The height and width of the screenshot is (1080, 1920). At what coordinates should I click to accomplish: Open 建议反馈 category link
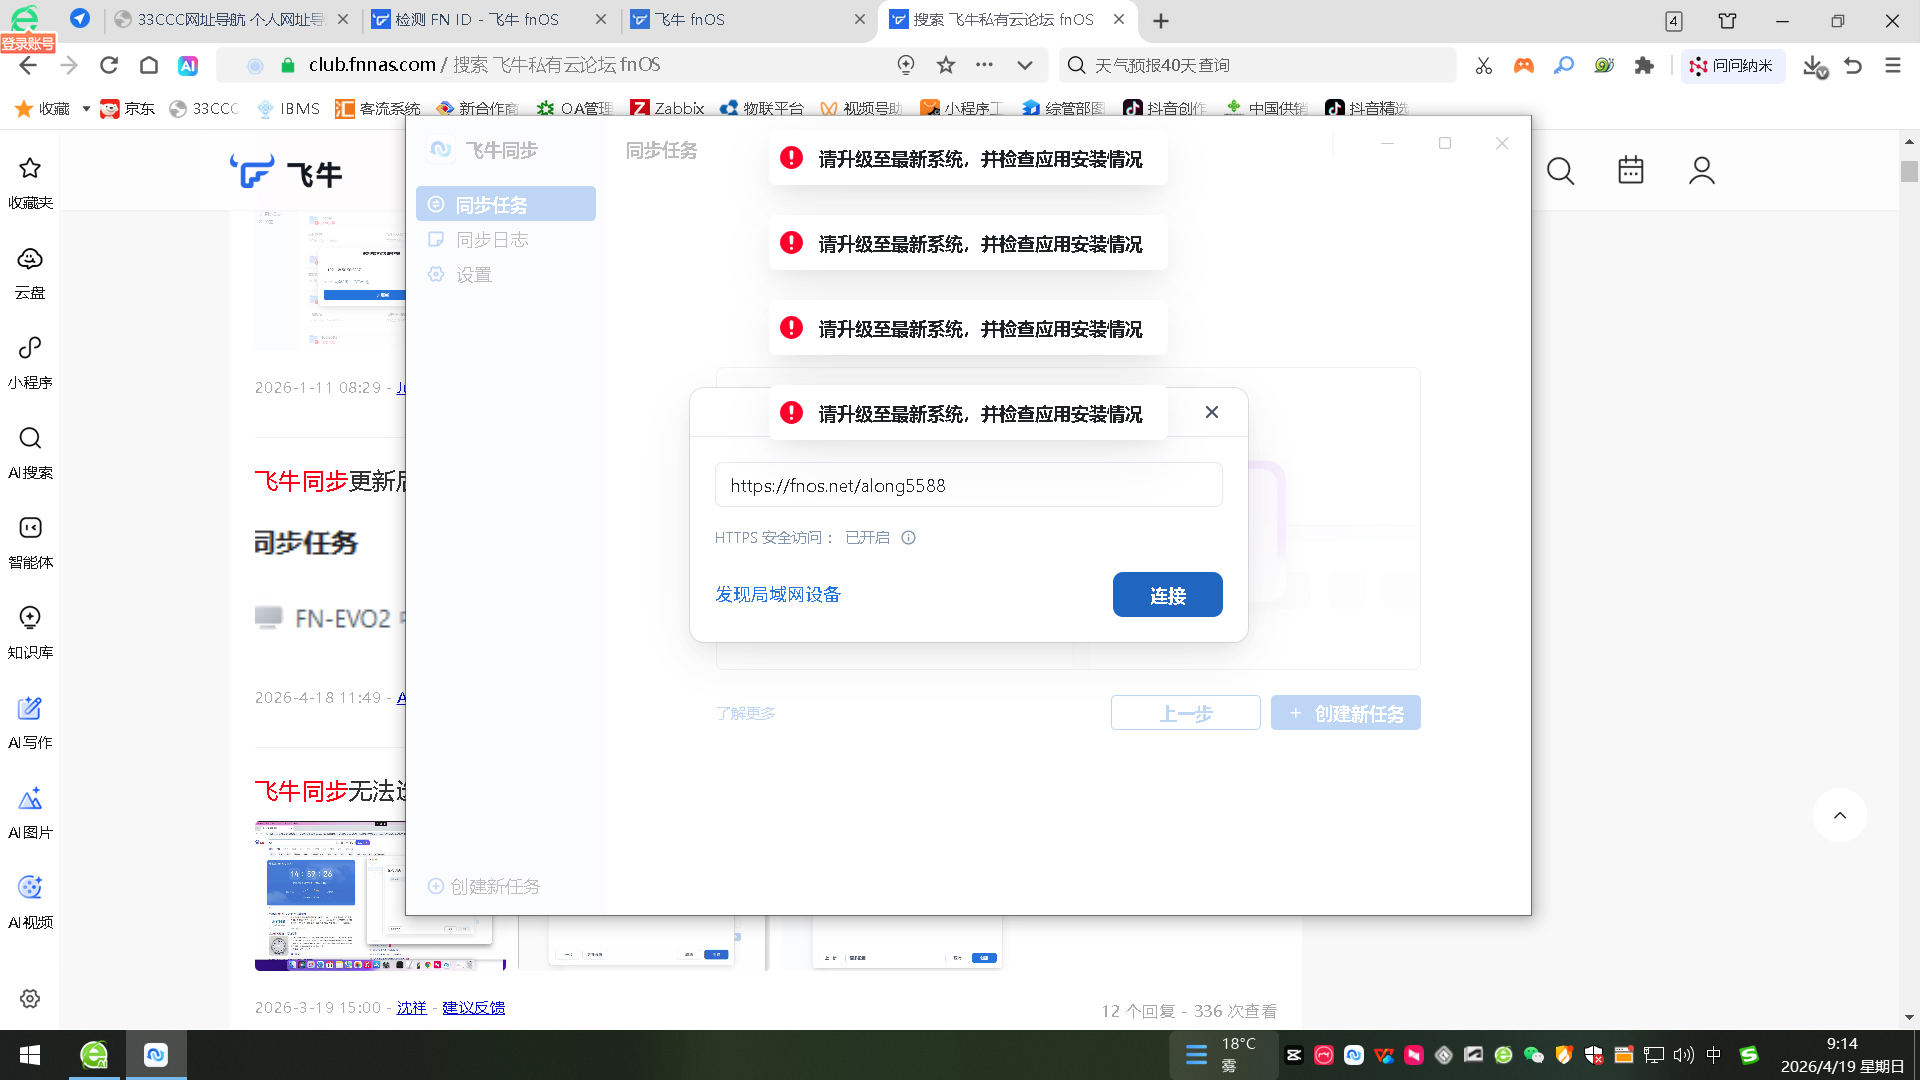[x=474, y=1008]
